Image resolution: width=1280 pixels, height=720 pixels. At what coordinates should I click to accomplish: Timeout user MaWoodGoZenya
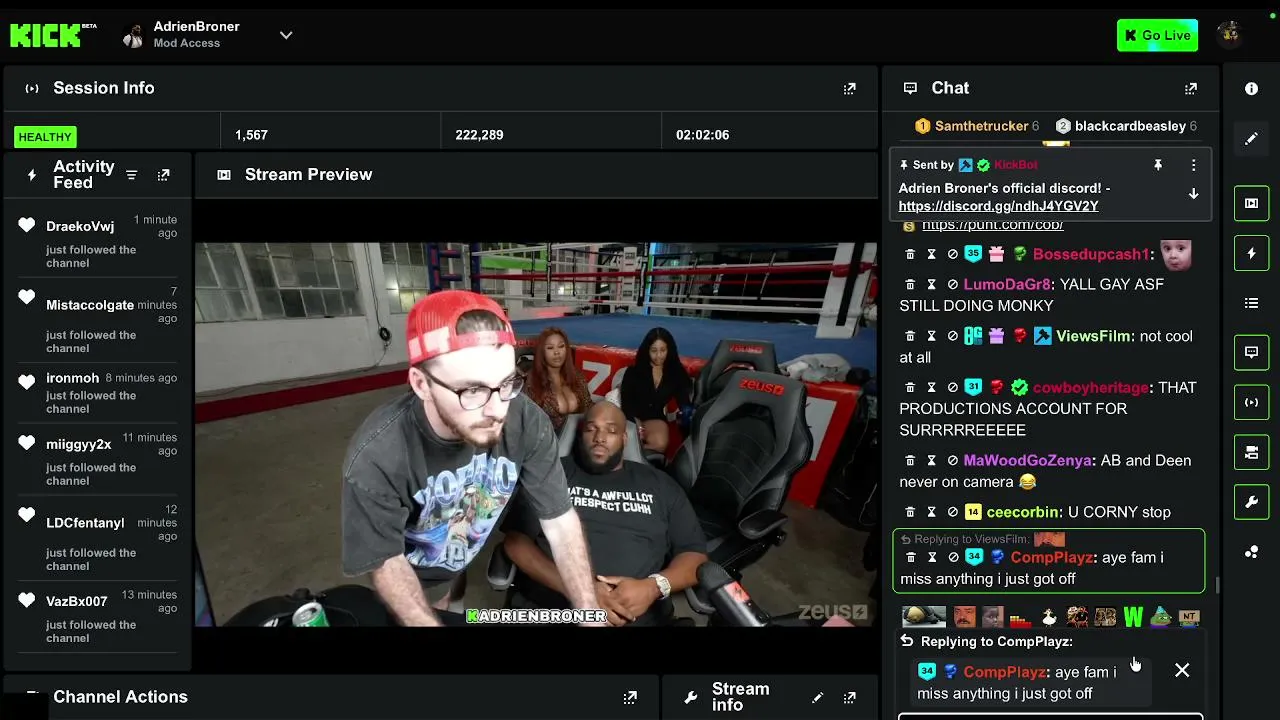click(x=931, y=461)
